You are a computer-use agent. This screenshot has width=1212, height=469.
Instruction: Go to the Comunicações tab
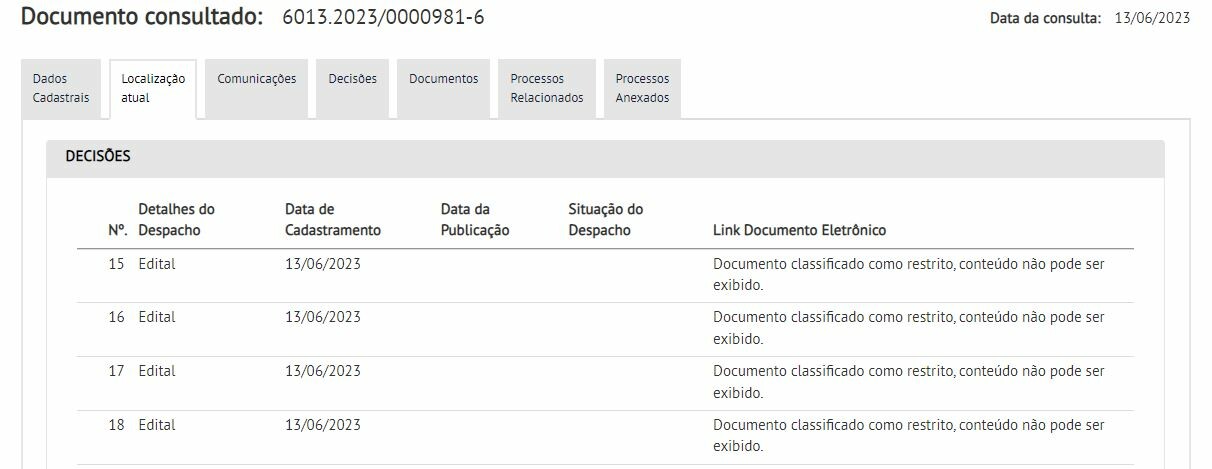click(x=257, y=79)
